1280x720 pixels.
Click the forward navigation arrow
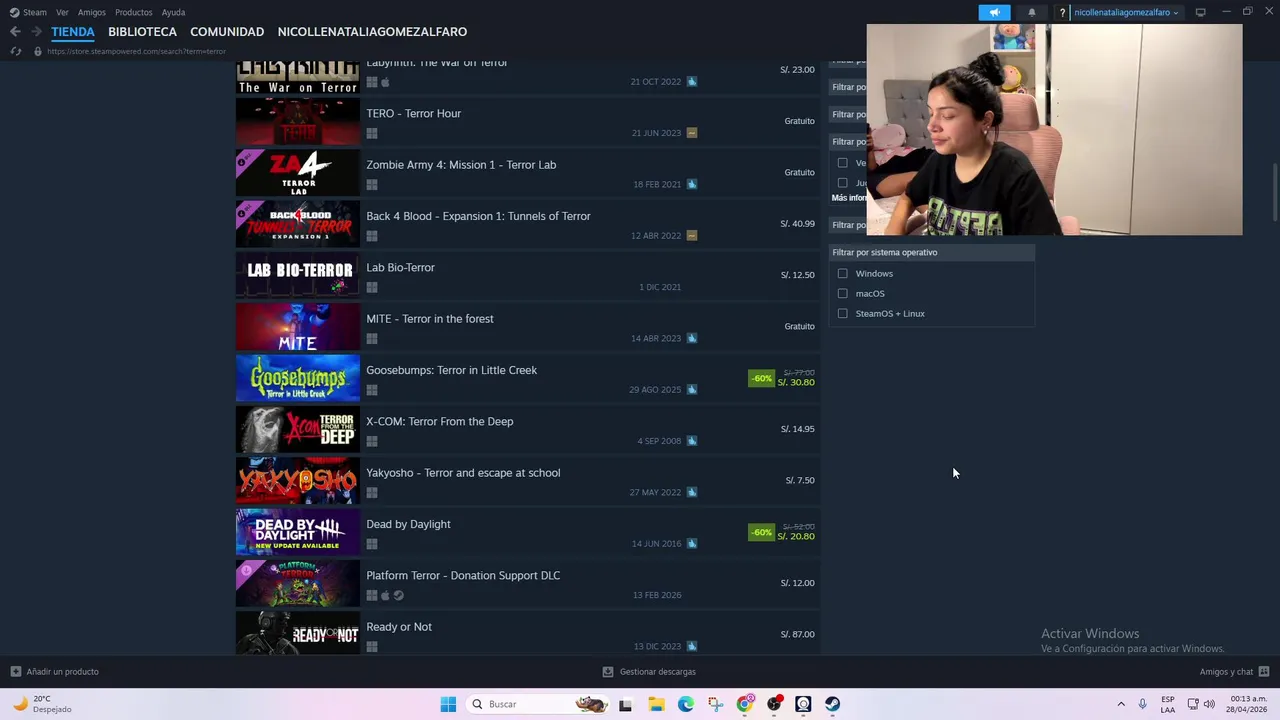(36, 32)
